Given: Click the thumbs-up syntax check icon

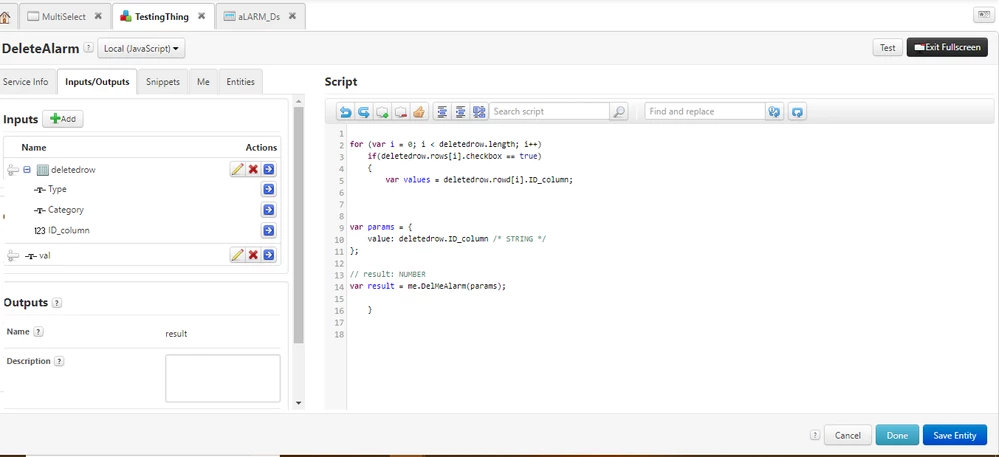Looking at the screenshot, I should (x=419, y=112).
